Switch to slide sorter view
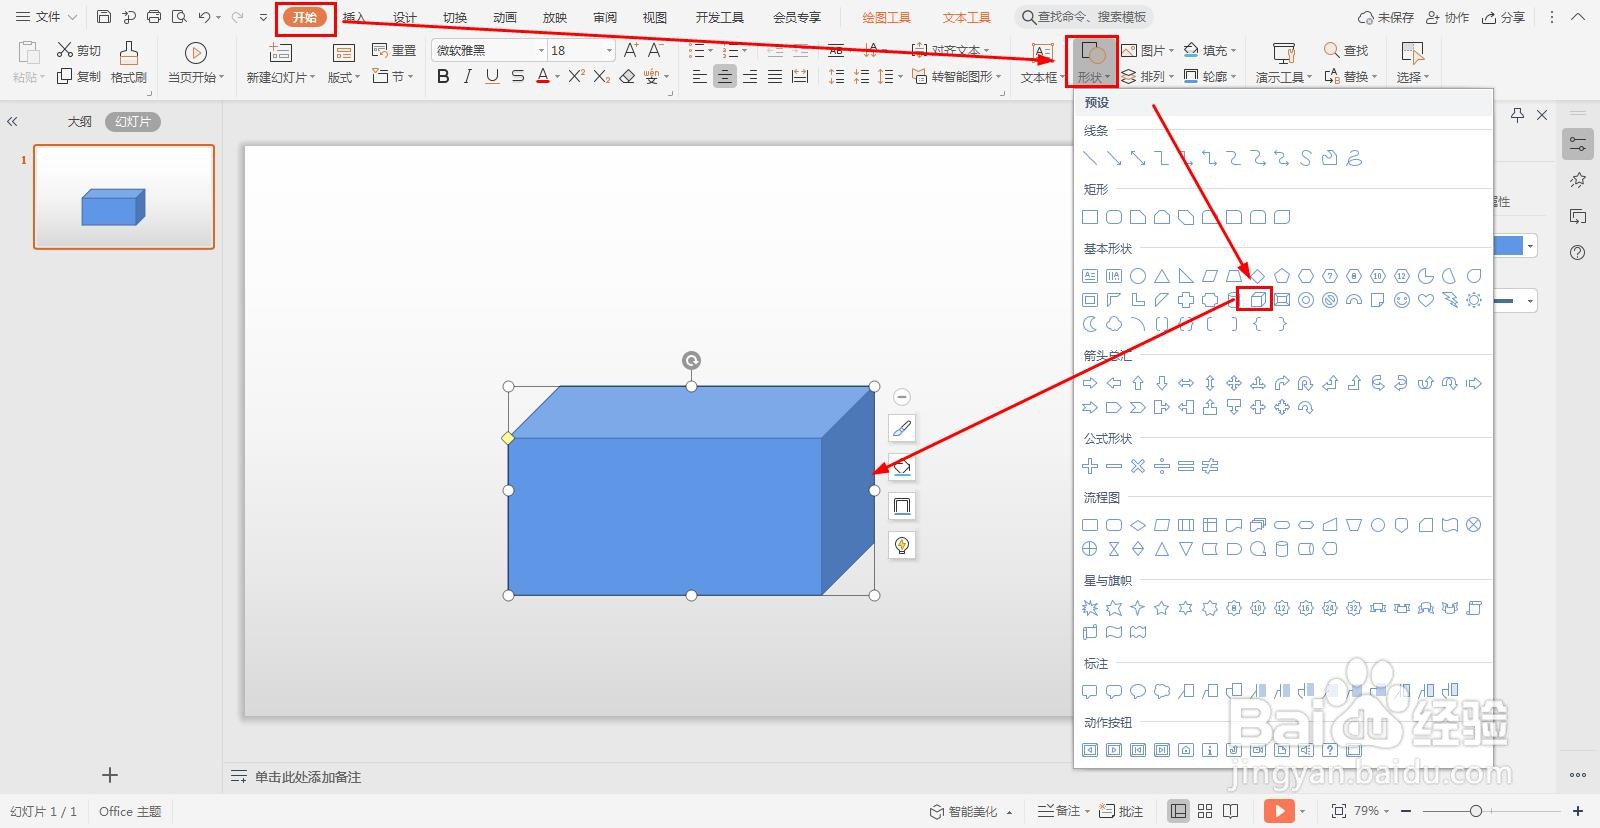 coord(1205,811)
